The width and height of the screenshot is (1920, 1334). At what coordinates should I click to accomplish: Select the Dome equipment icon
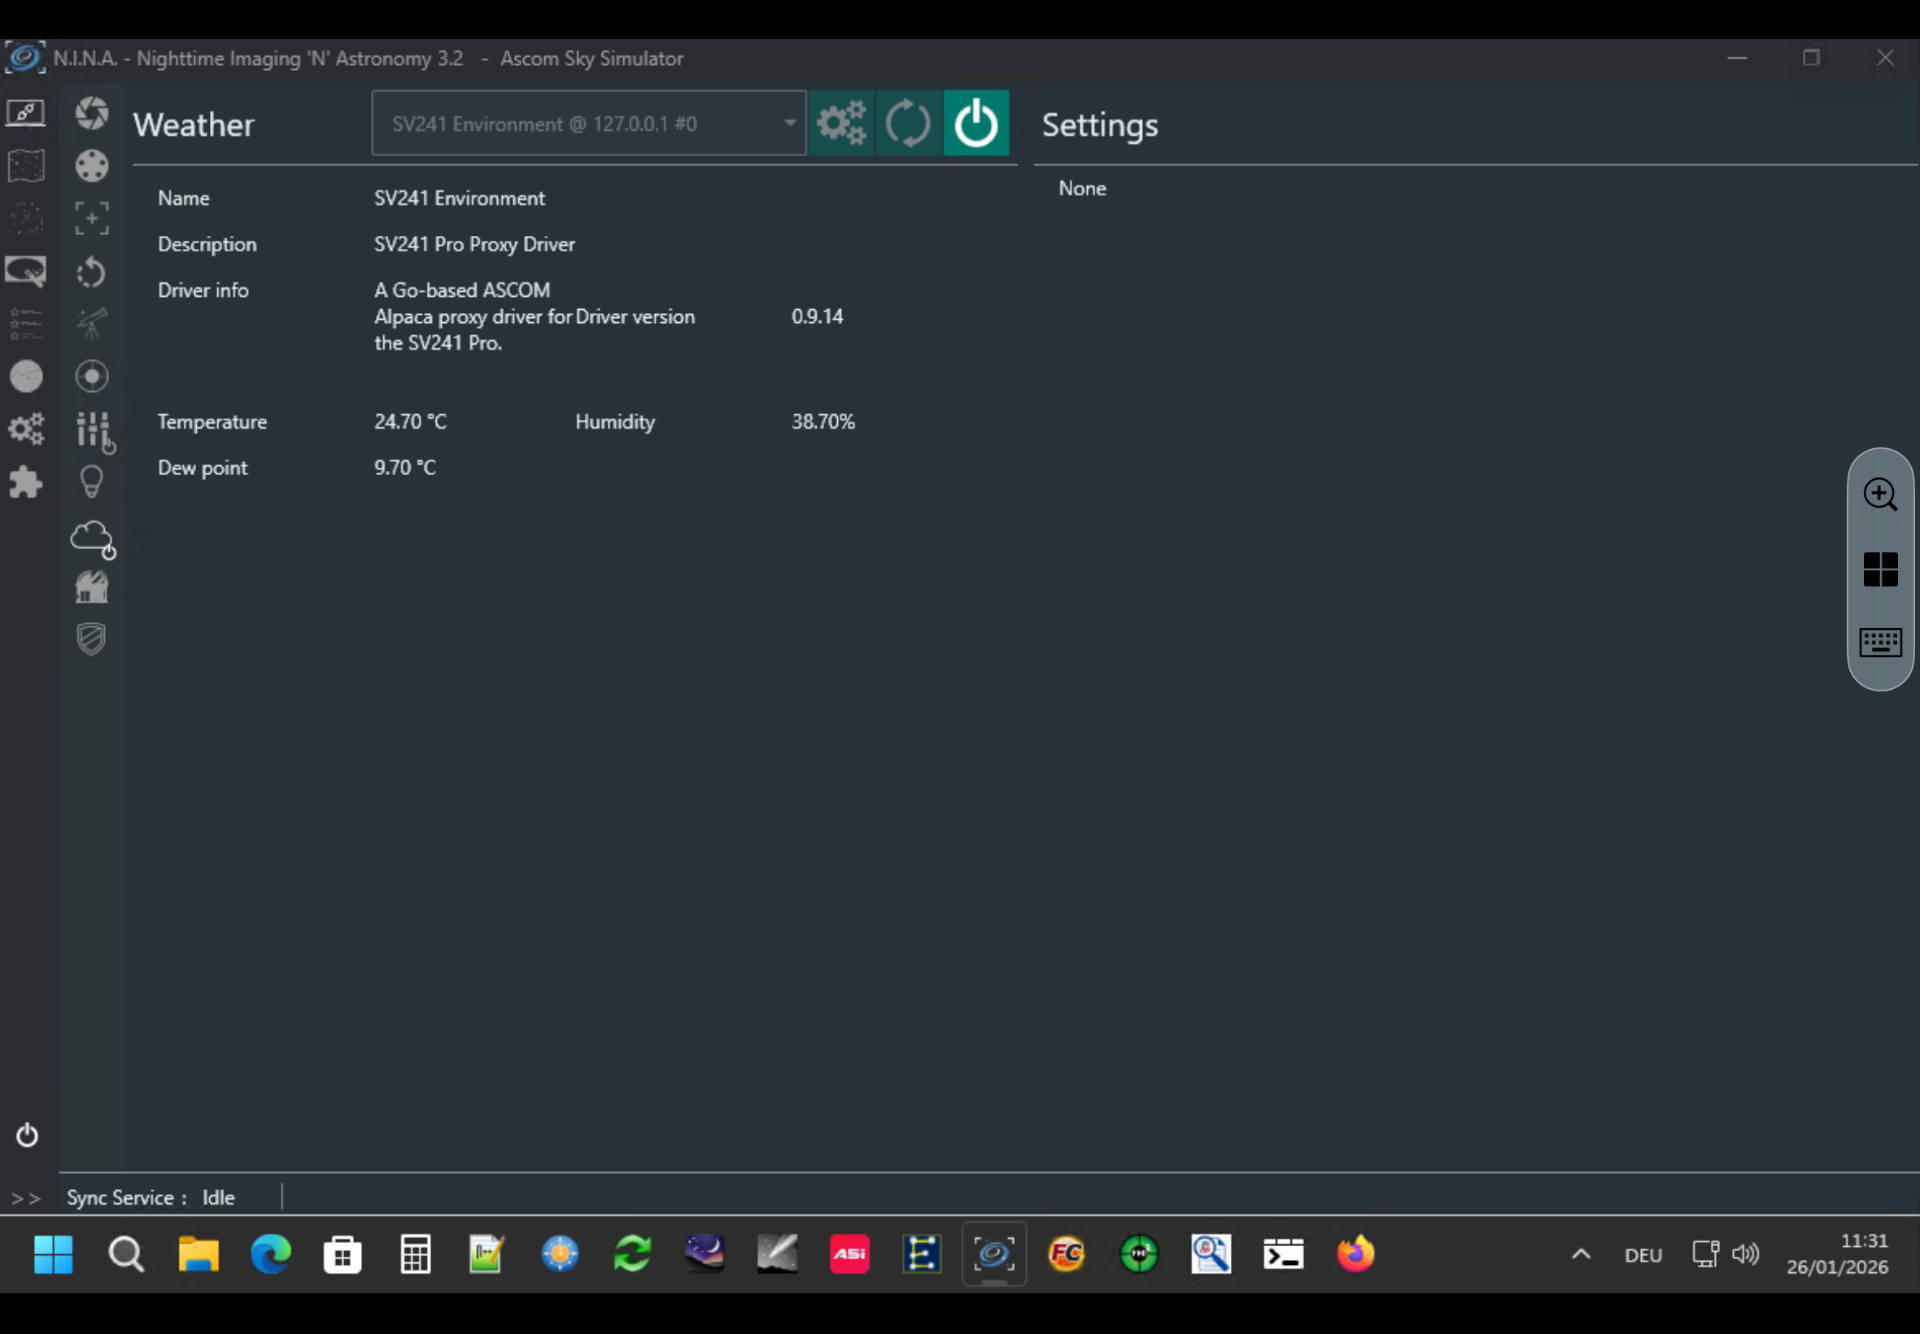(92, 587)
